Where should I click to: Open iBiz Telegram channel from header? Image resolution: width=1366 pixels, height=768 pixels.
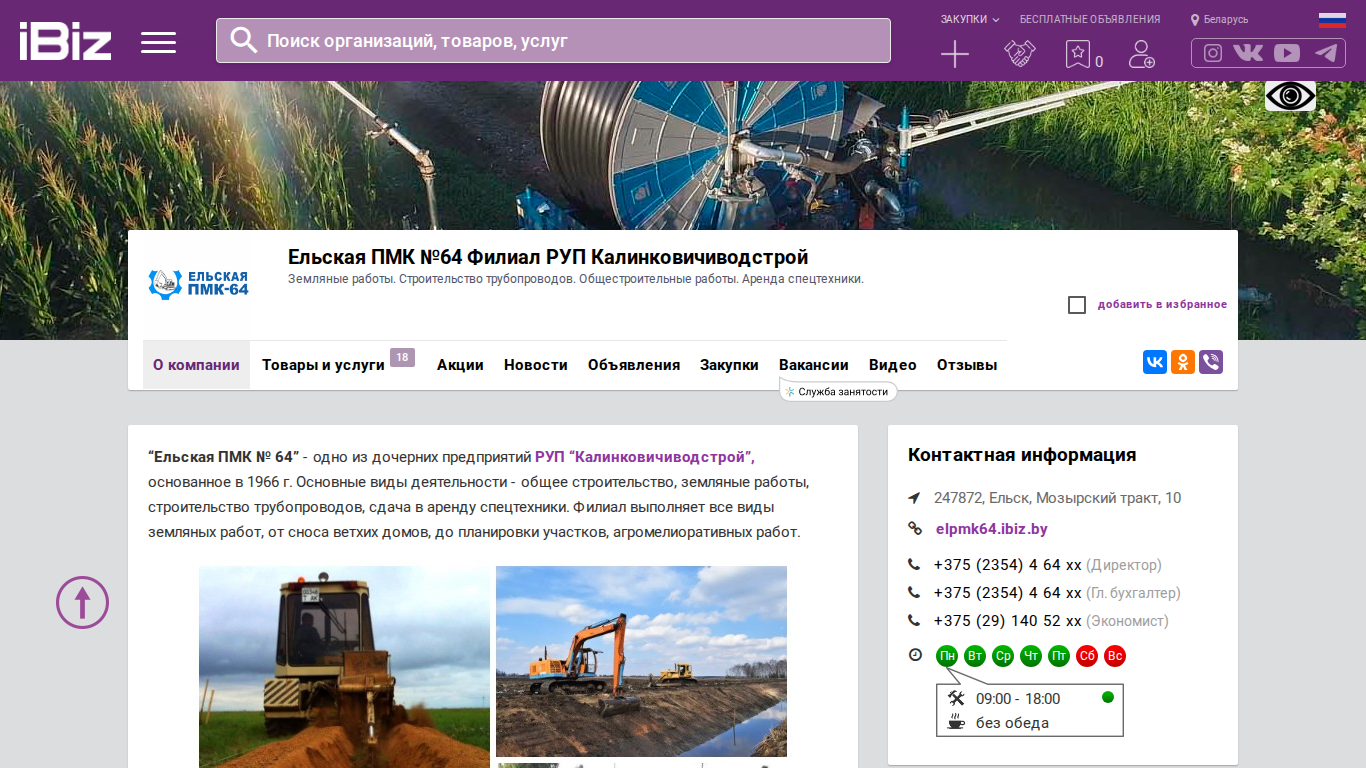1326,53
